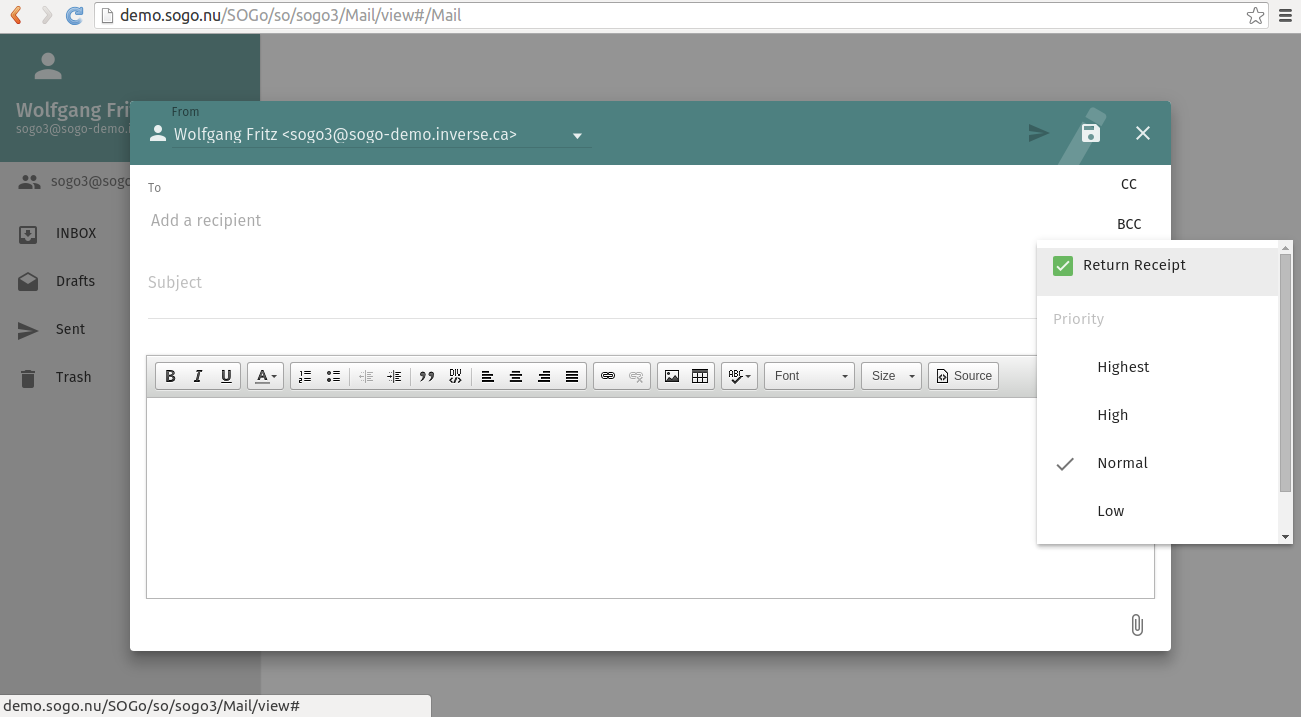1301x717 pixels.
Task: Insert a table into the message
Action: coord(700,376)
